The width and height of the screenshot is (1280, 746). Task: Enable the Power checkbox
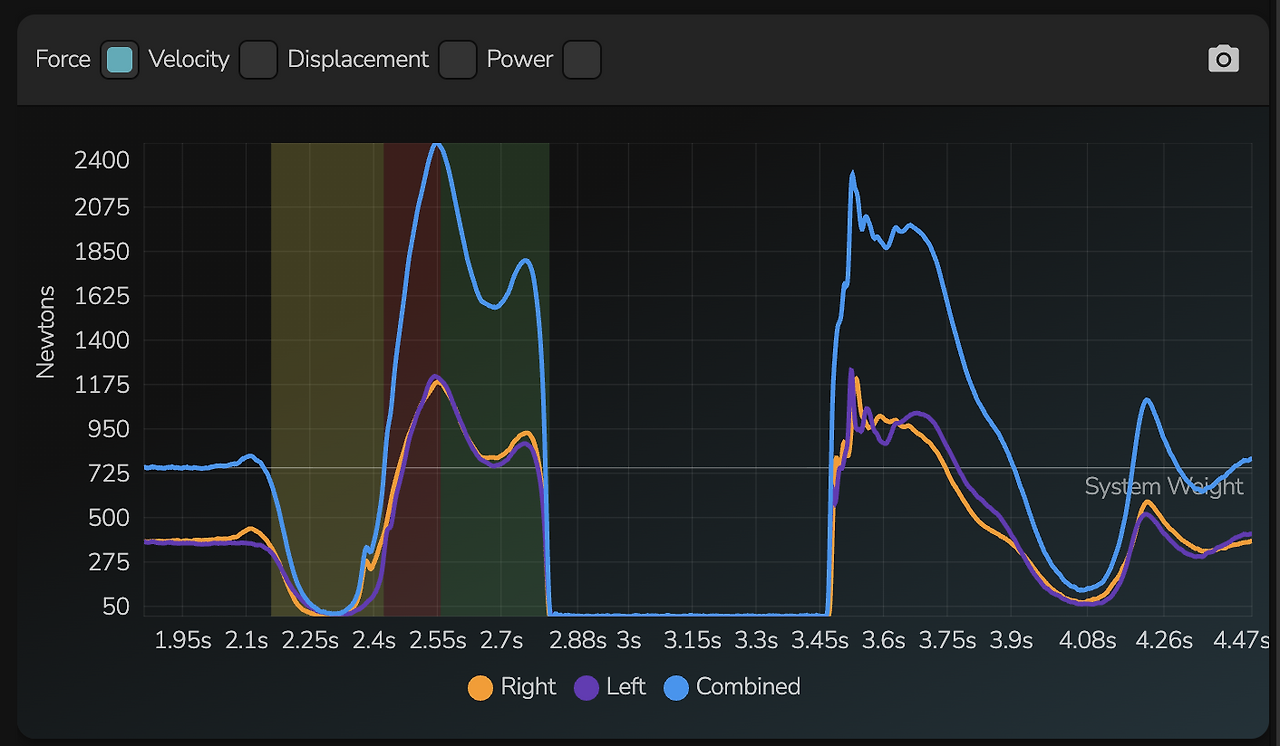582,60
